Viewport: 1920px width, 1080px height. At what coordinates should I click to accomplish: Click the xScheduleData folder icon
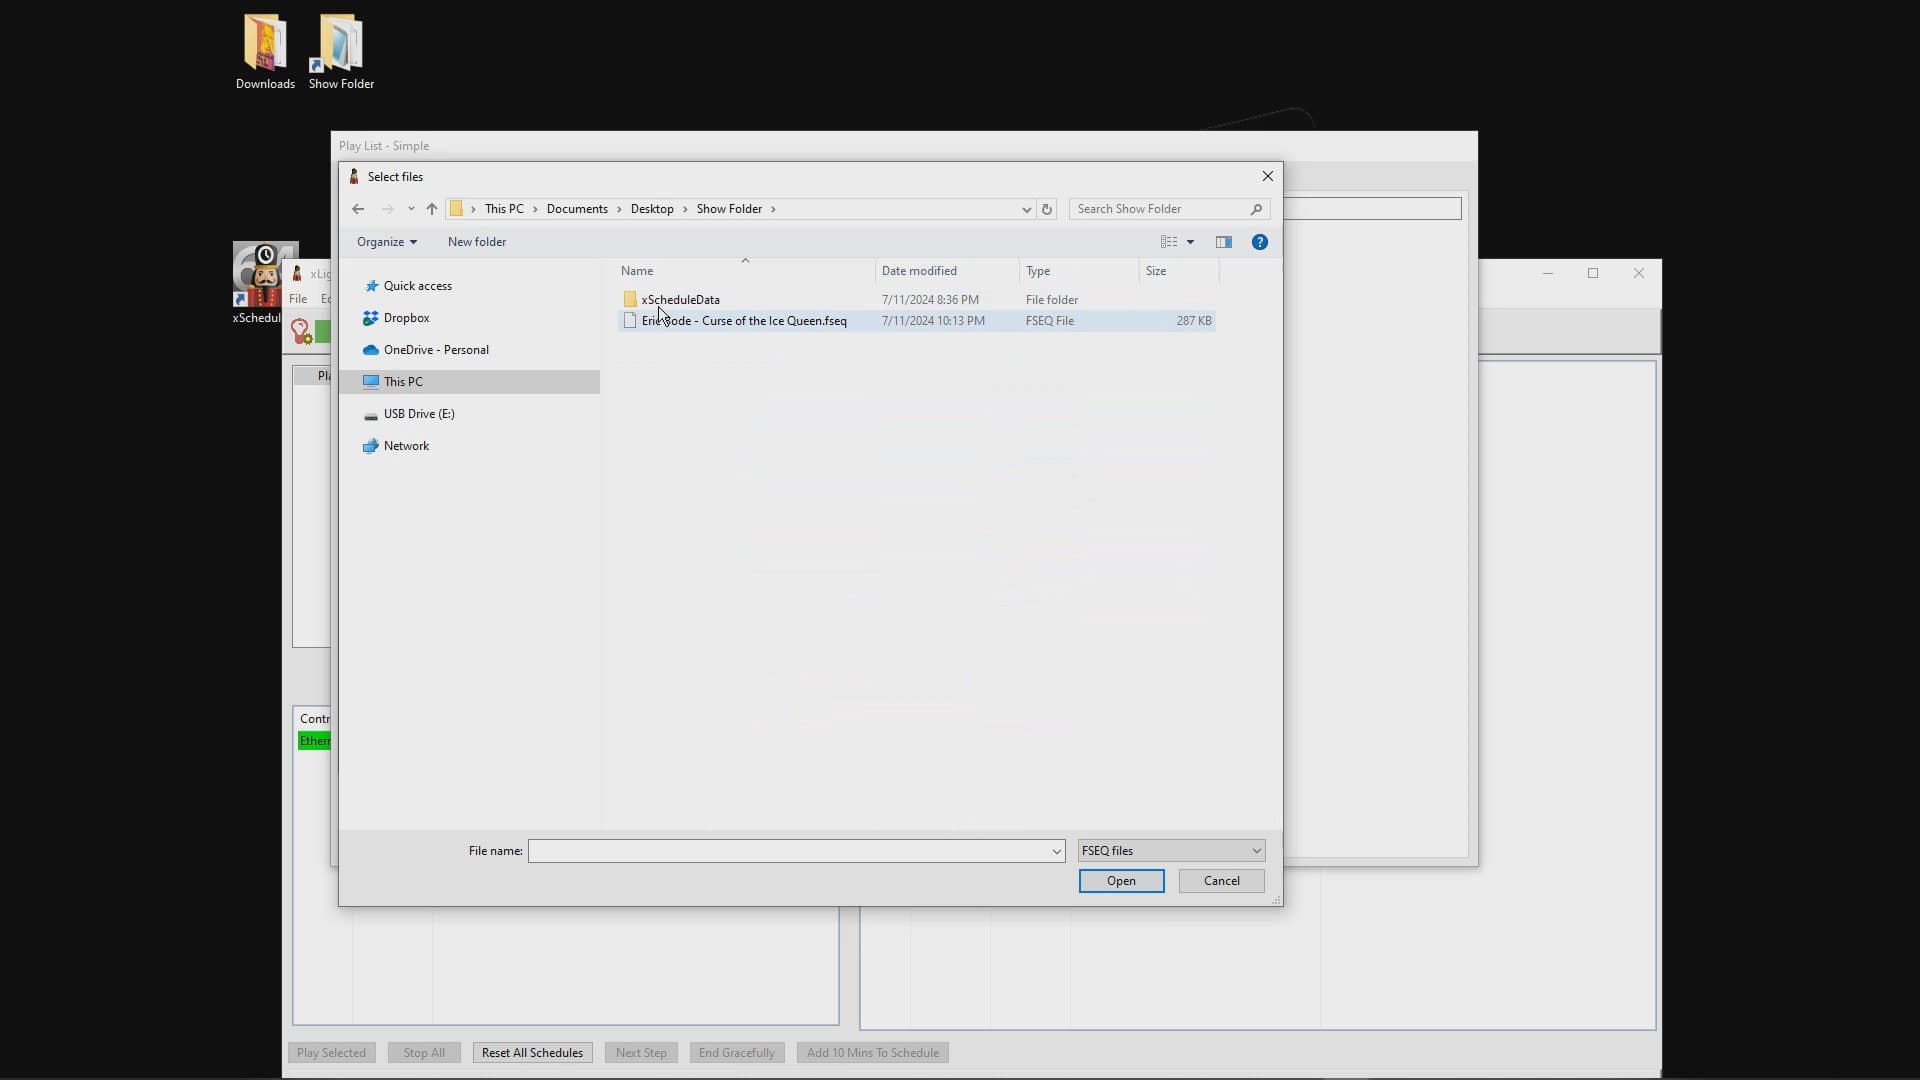[x=630, y=300]
